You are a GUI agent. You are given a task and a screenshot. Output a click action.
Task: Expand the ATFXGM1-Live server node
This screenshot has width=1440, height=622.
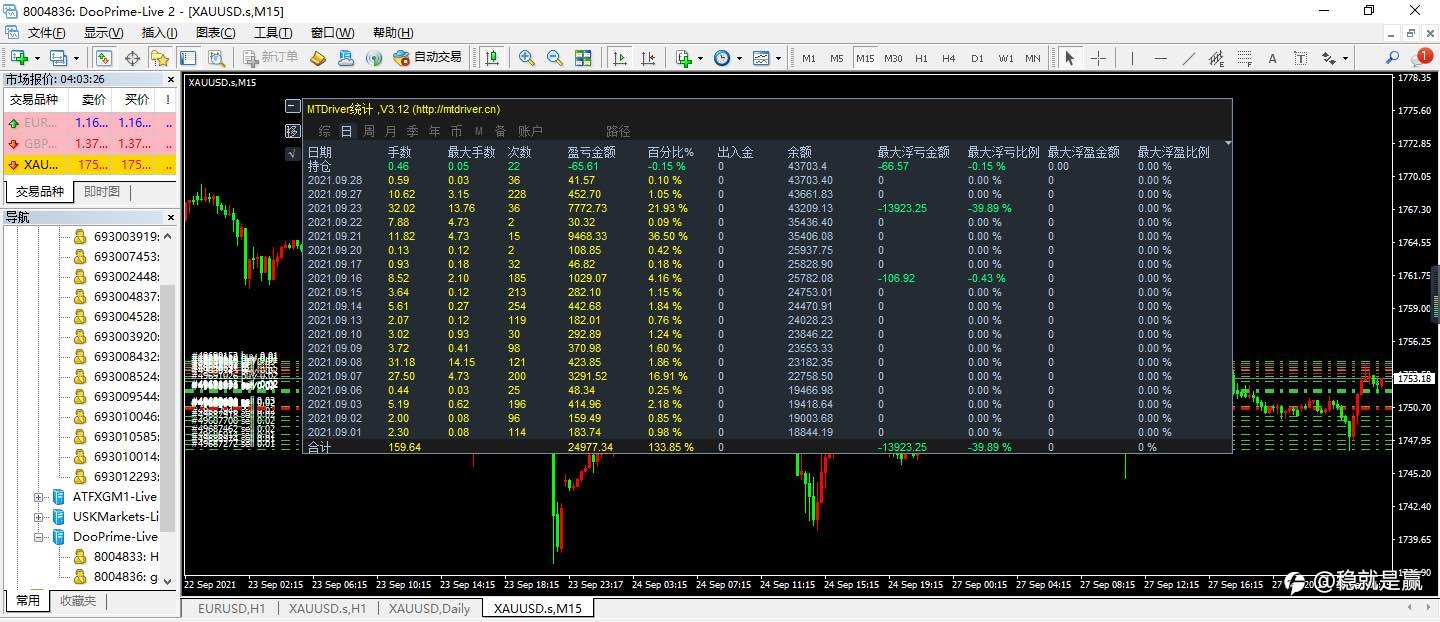[39, 497]
